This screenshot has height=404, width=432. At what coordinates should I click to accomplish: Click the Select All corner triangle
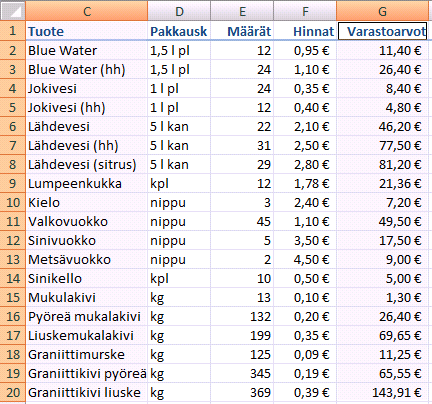13,11
